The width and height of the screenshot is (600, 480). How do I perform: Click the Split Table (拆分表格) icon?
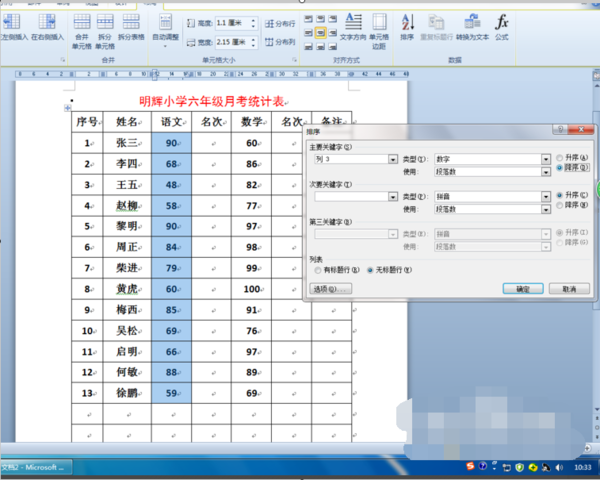(x=131, y=21)
